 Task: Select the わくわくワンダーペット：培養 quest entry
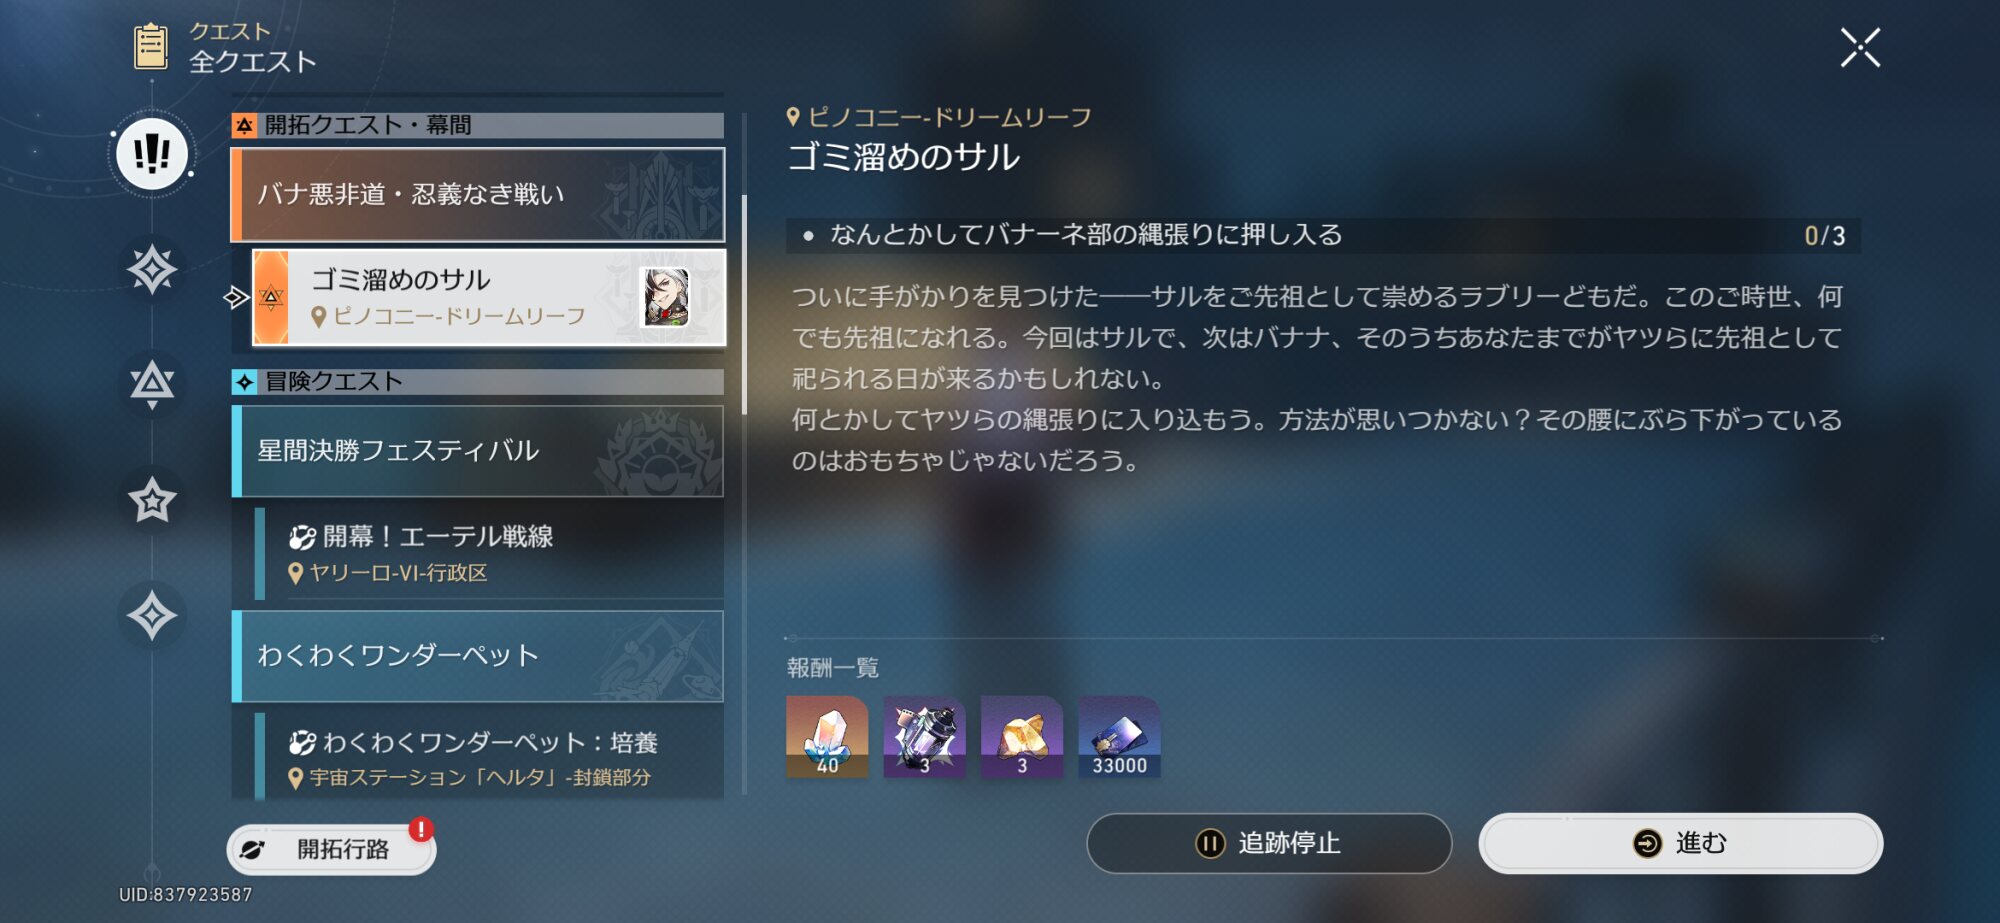pos(489,757)
